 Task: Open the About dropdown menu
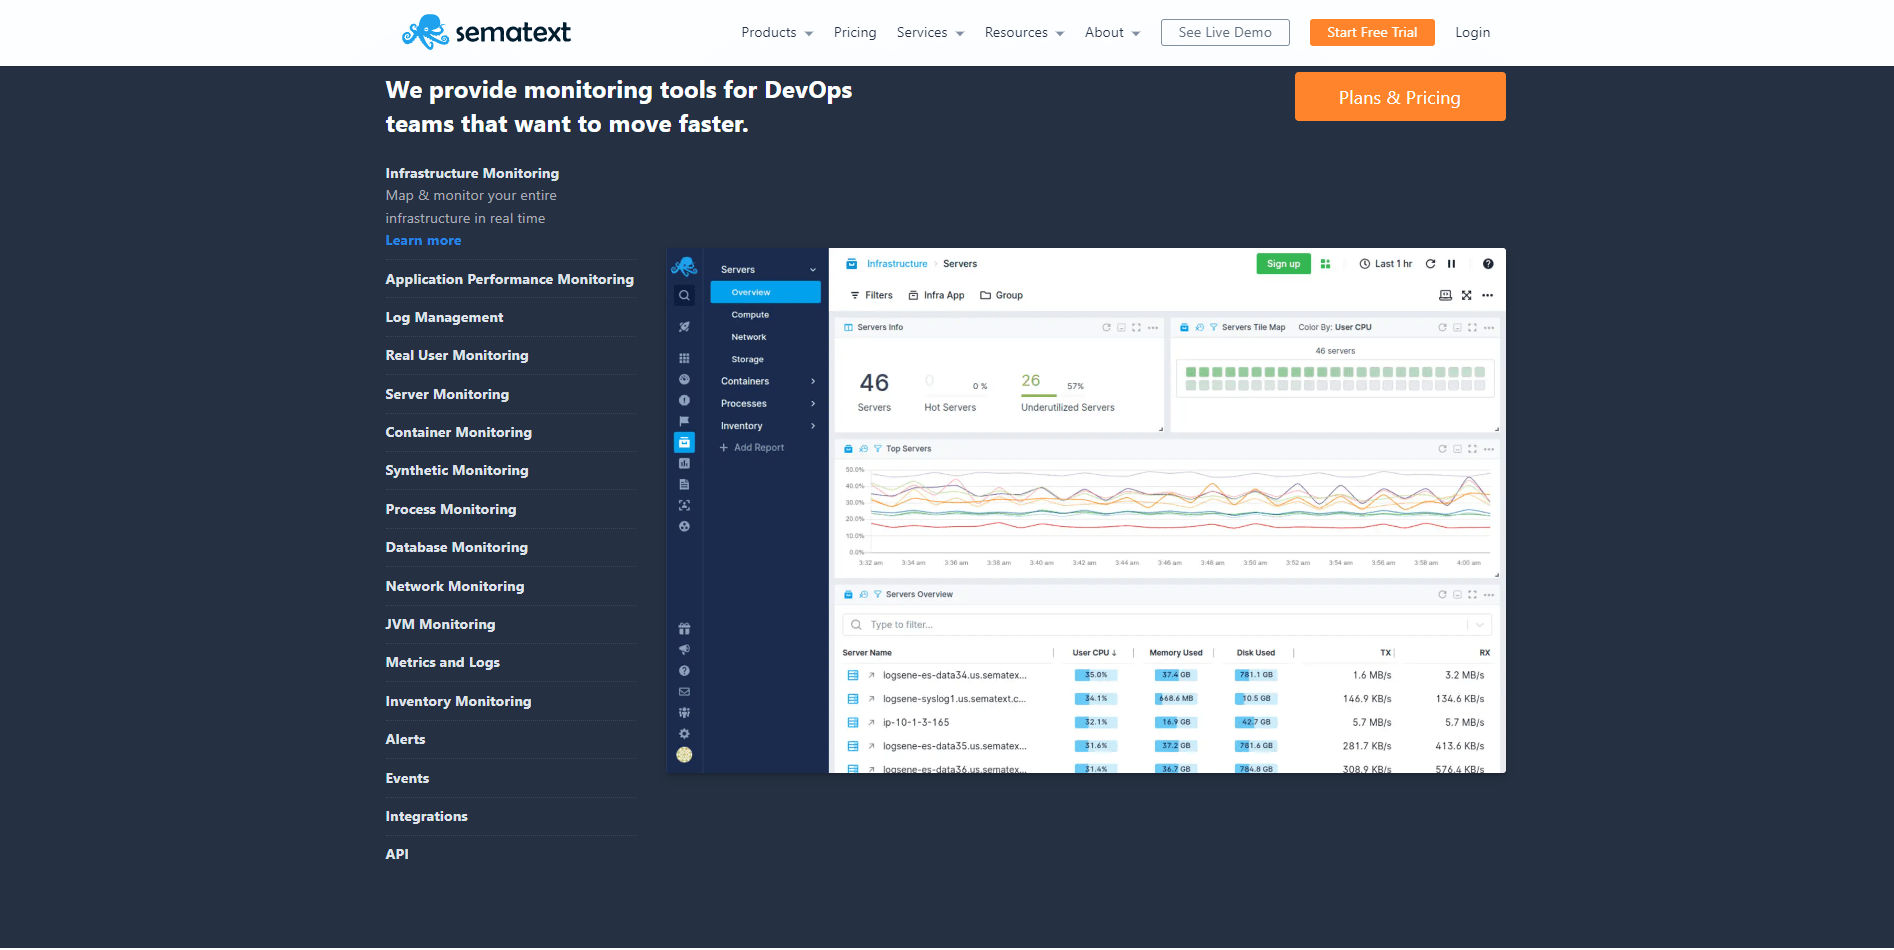(1112, 32)
